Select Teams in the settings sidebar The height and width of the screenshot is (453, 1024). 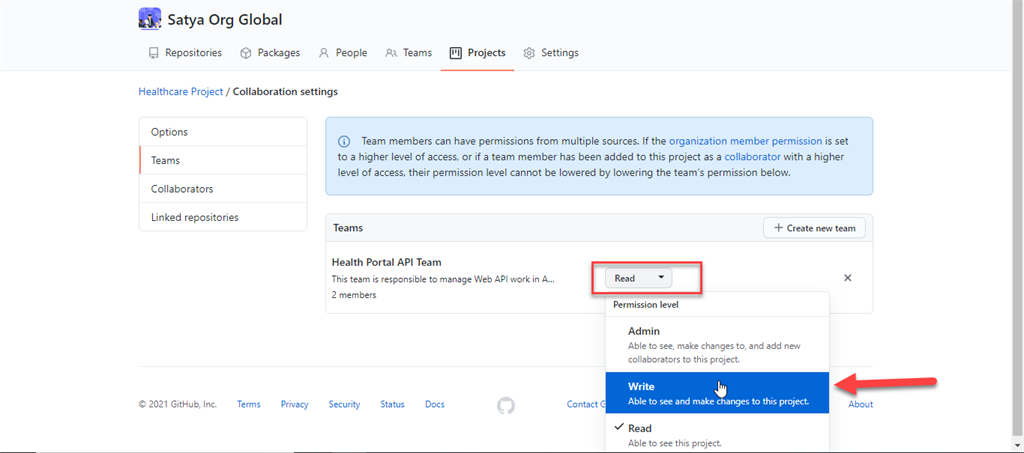tap(223, 160)
